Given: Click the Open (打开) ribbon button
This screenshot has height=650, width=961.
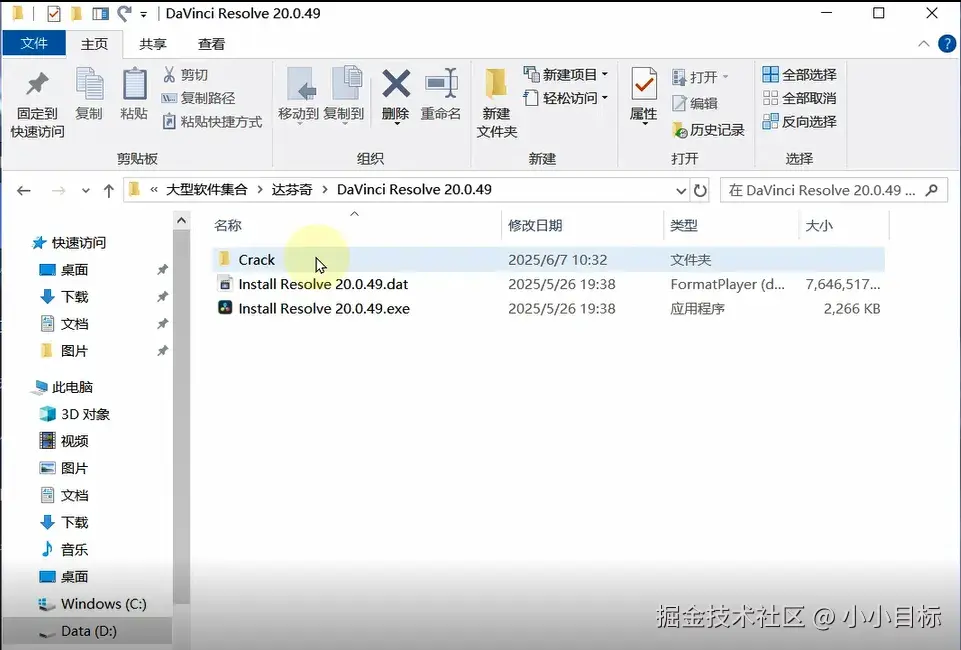Looking at the screenshot, I should click(x=700, y=77).
